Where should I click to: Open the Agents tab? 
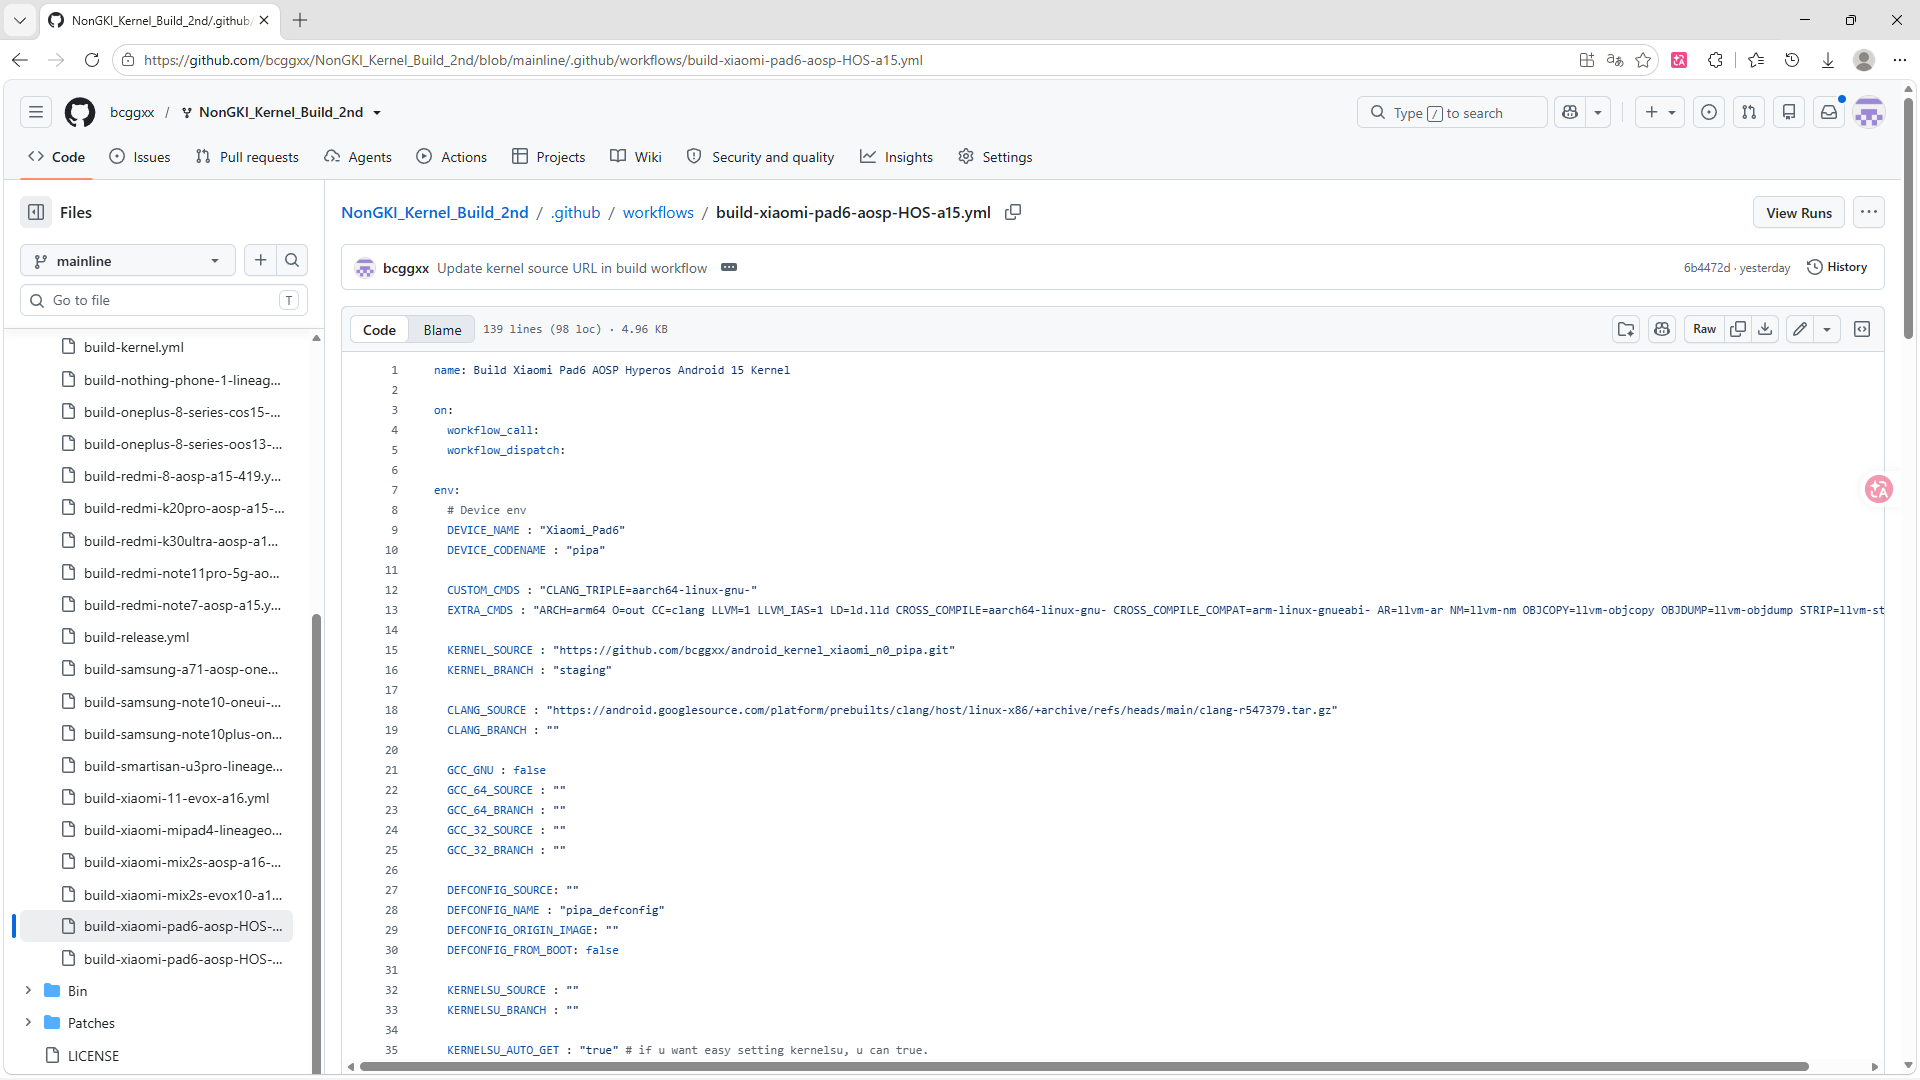coord(358,157)
